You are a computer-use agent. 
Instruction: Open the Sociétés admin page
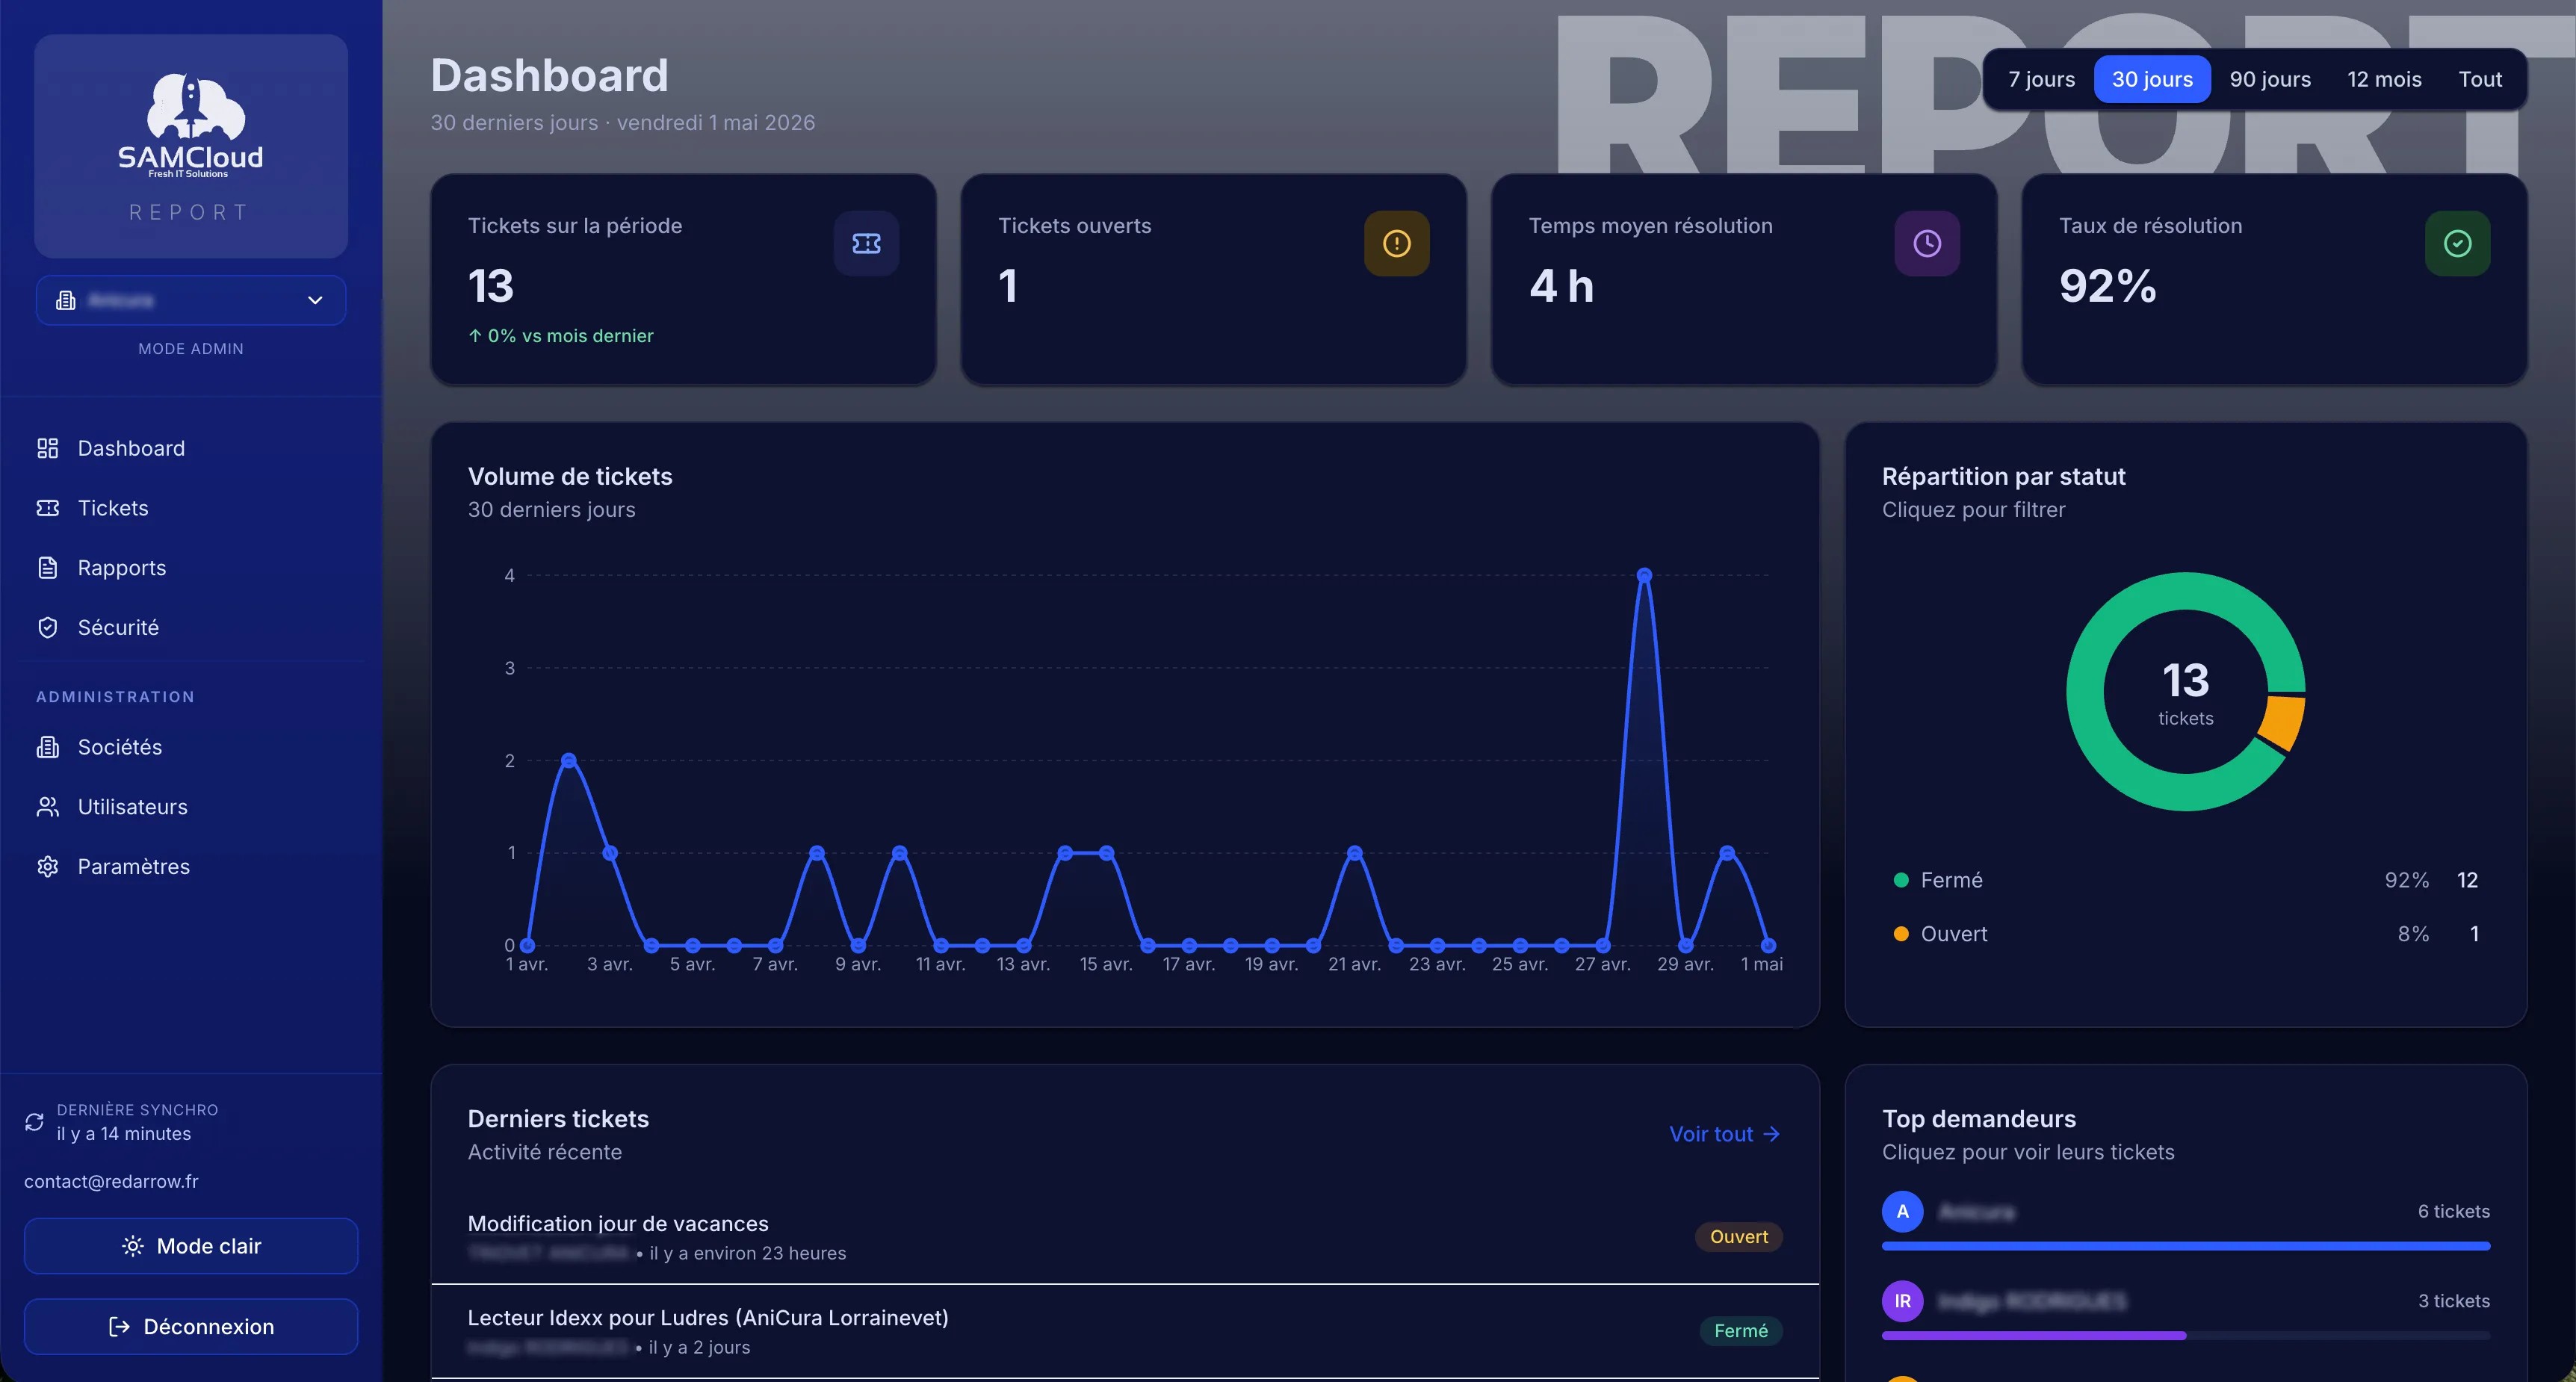coord(191,747)
